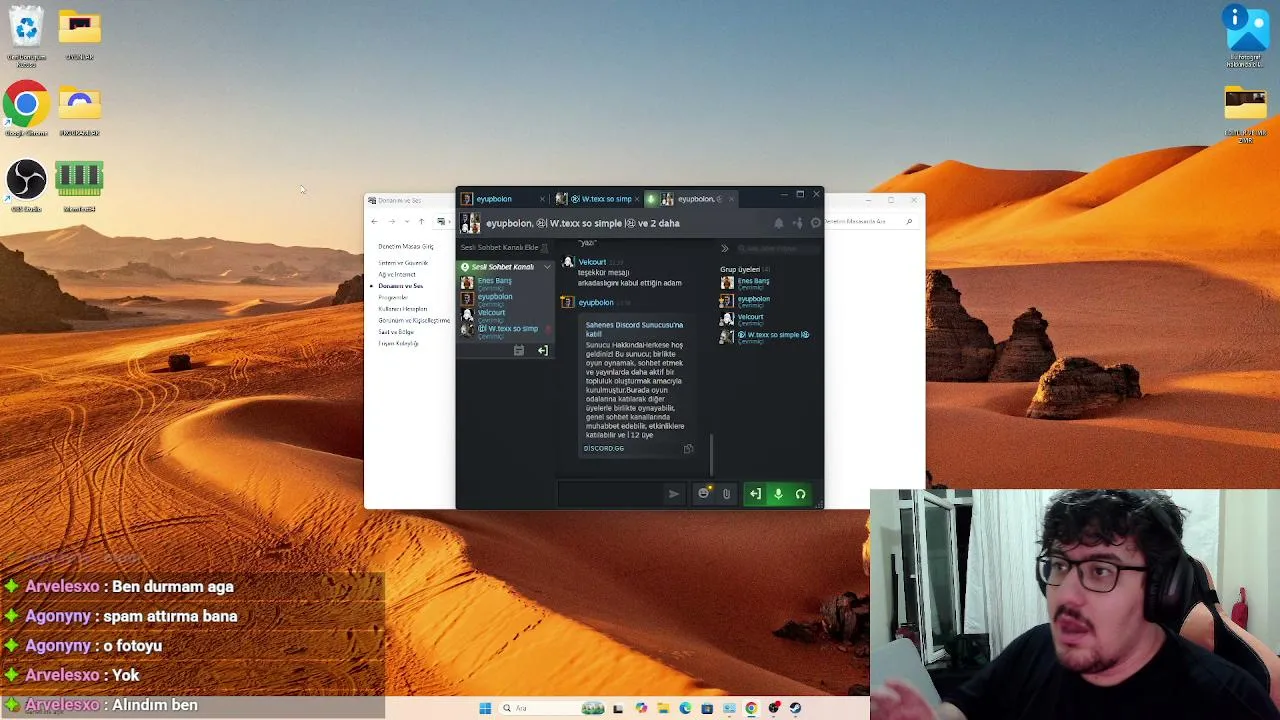This screenshot has height=720, width=1280.
Task: Collapse the Sesli Sohbet Kanalı section
Action: pos(547,267)
